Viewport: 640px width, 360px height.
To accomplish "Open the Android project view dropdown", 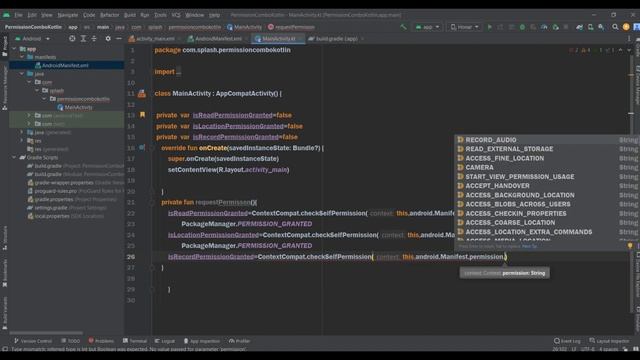I will [x=32, y=38].
